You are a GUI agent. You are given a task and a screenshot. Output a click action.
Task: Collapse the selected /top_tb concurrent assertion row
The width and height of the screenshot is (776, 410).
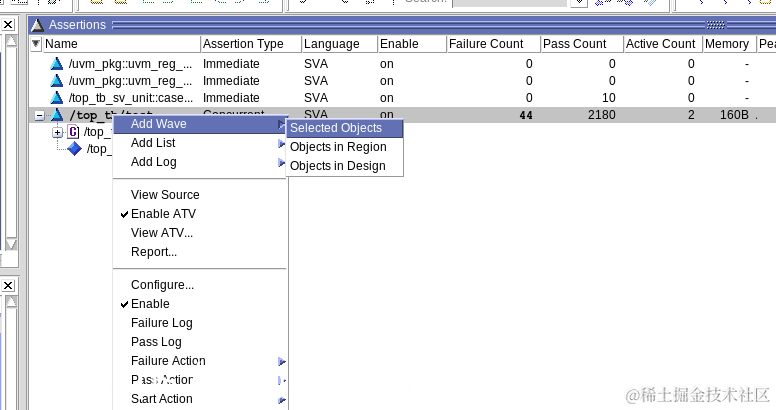[39, 116]
